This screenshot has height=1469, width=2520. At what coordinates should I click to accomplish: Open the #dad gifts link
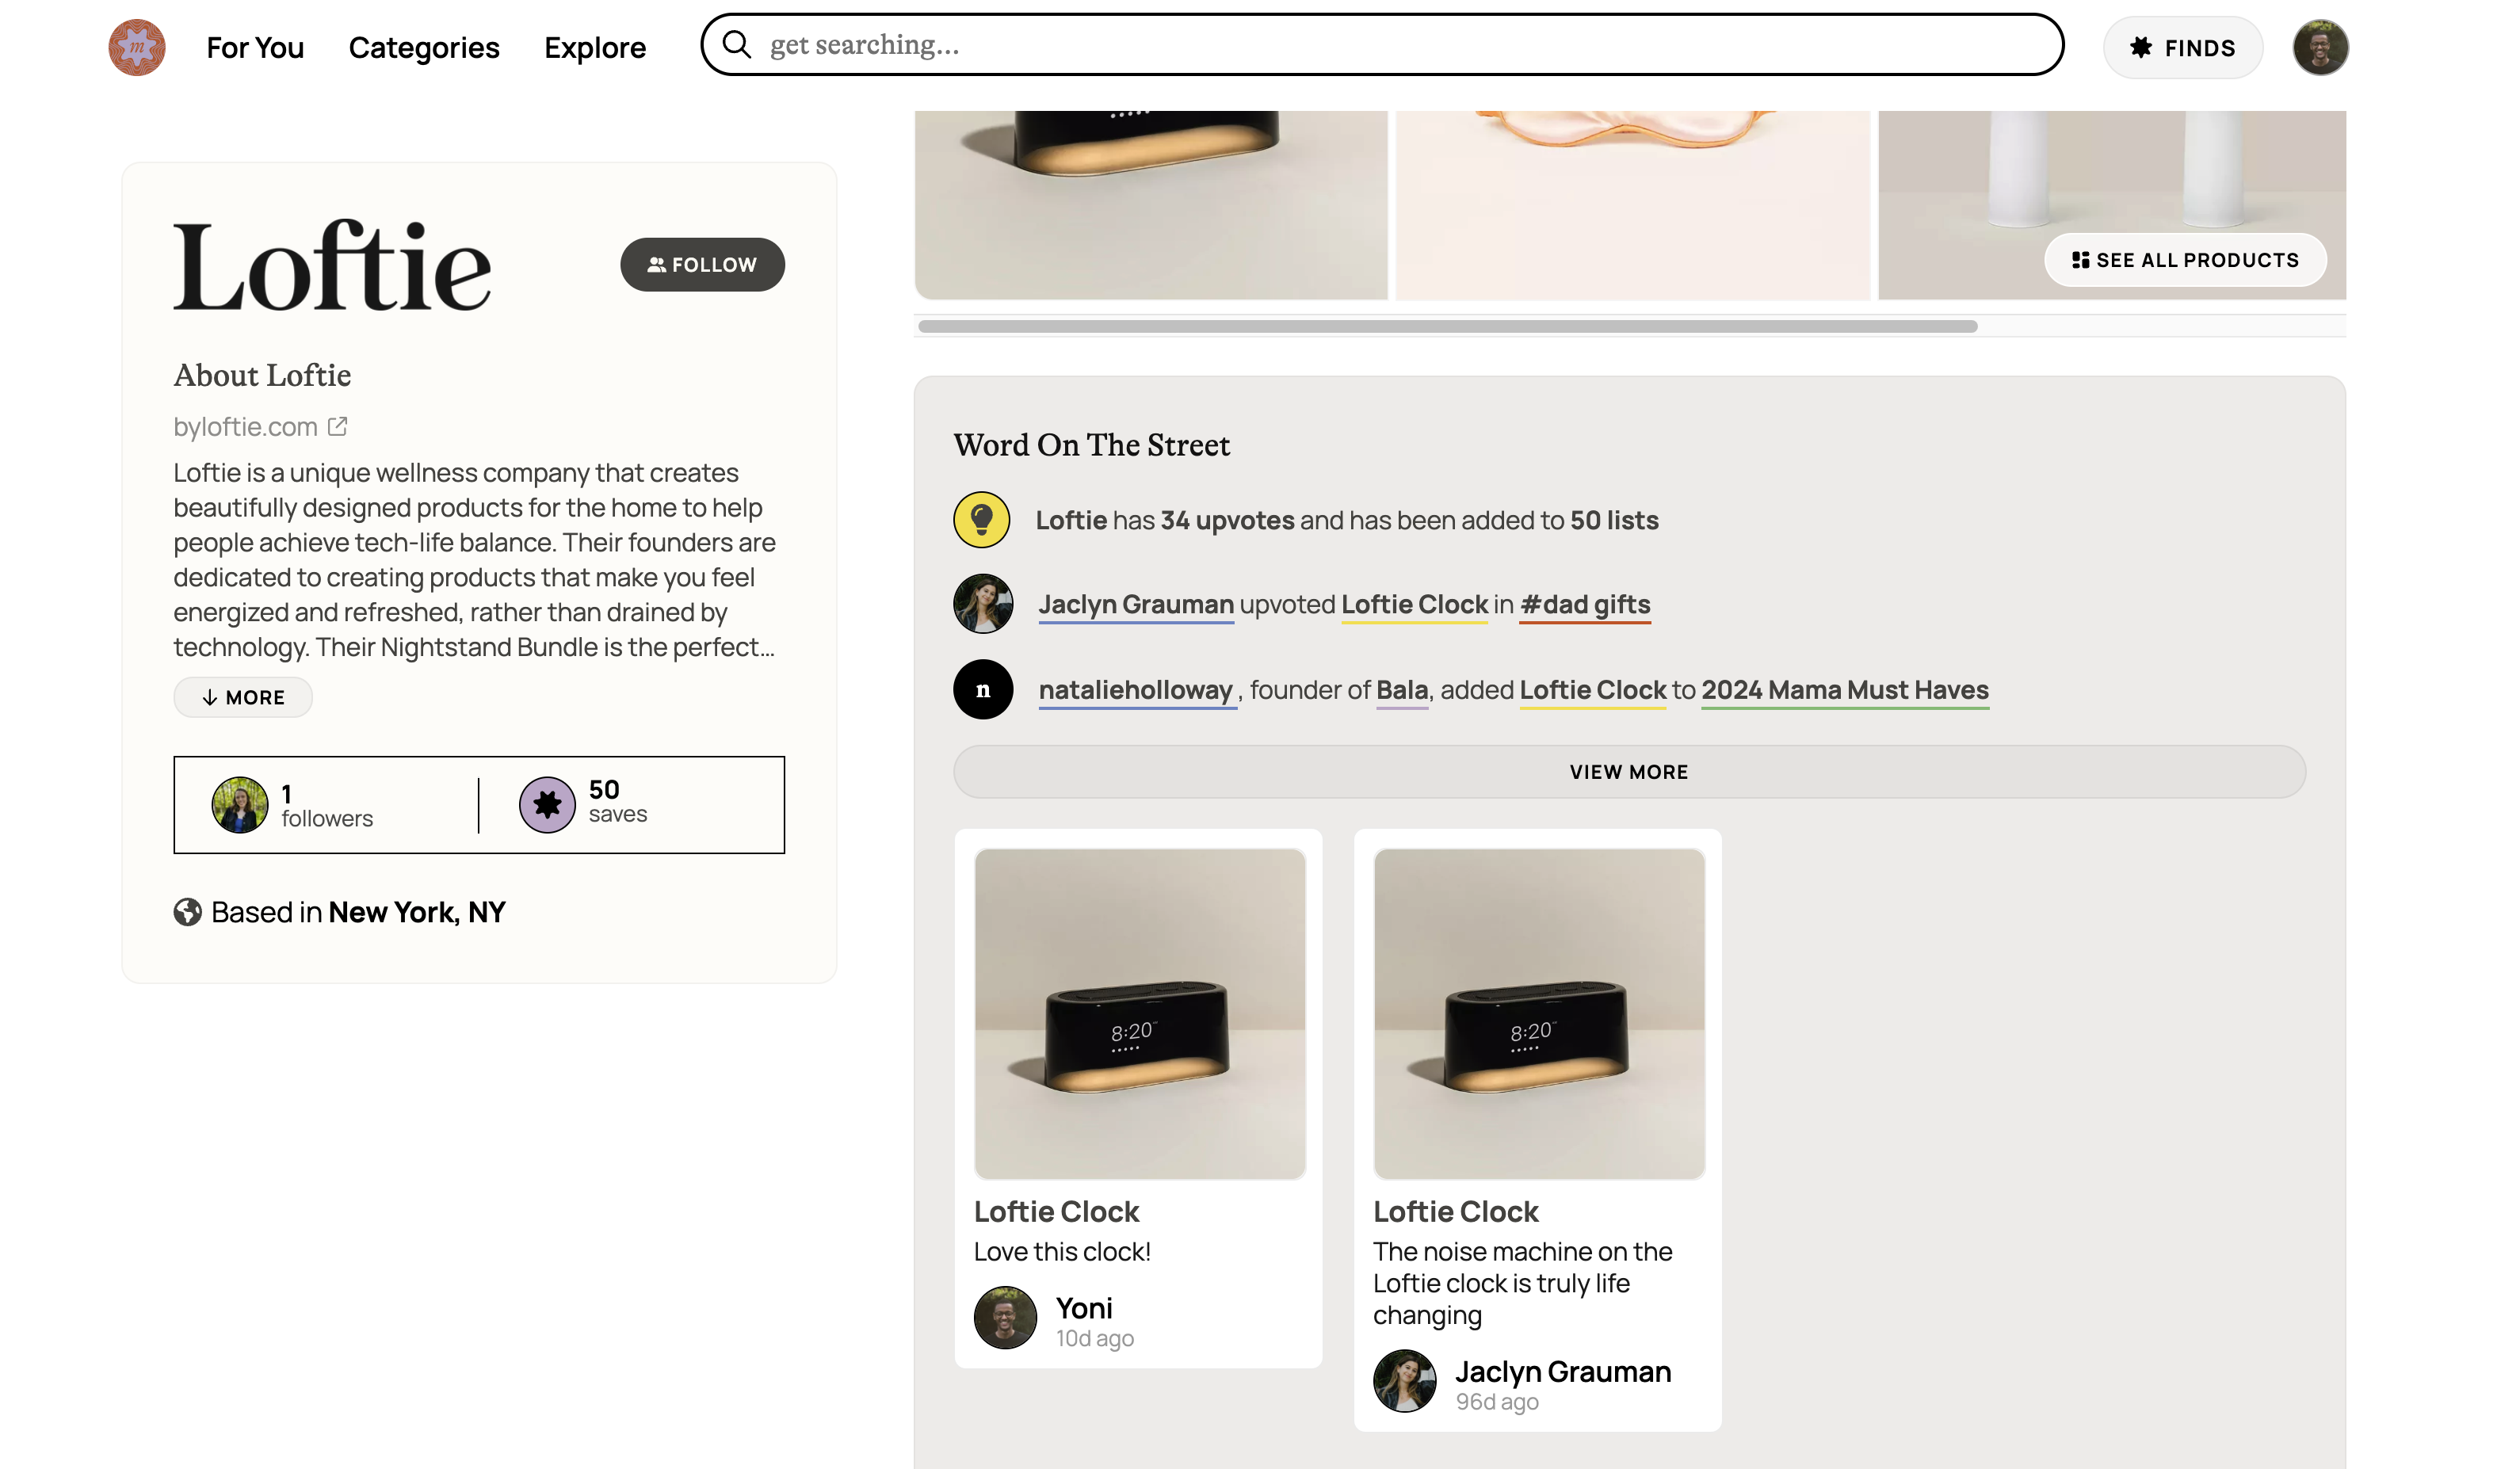coord(1584,605)
